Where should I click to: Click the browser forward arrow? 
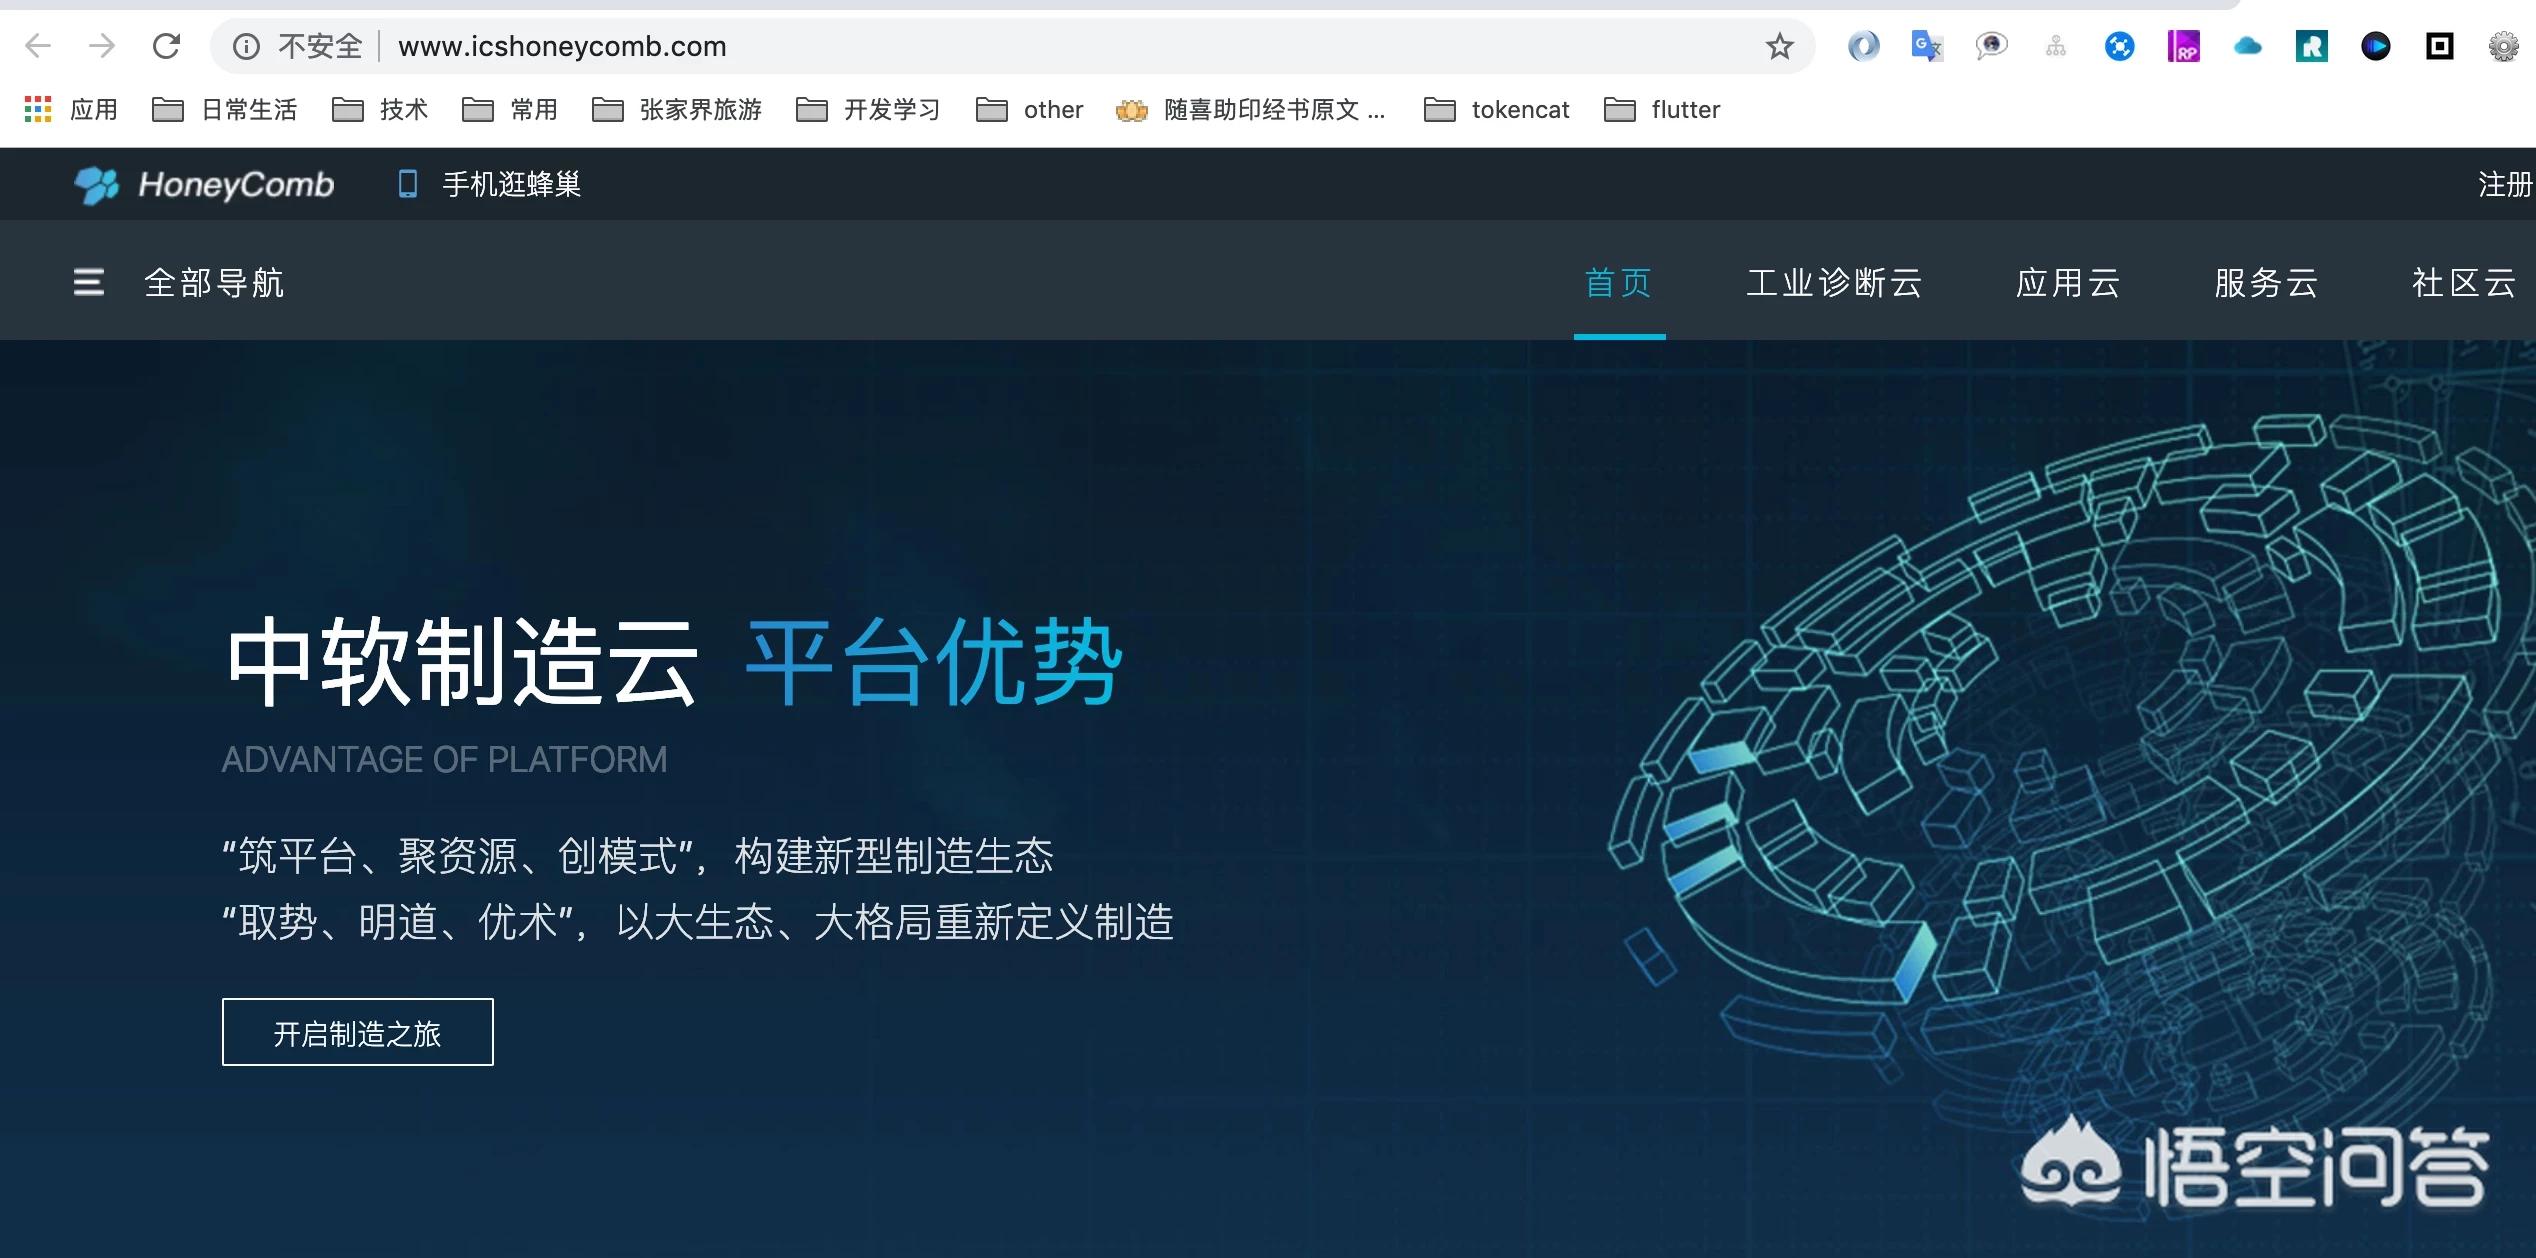pos(101,46)
